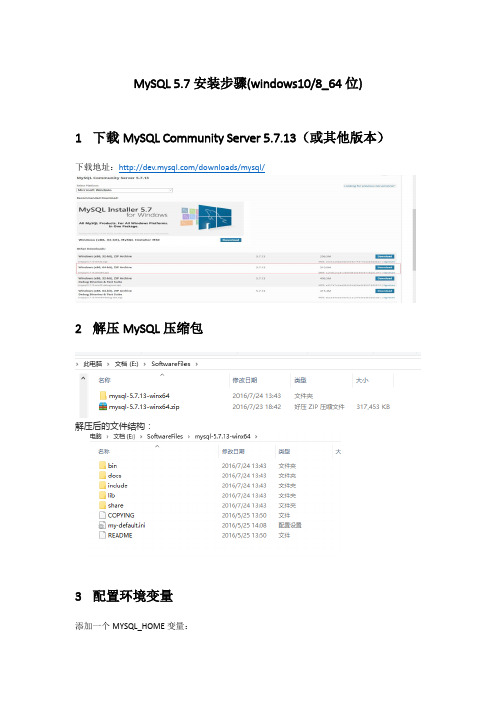Click 此电脑 in the breadcrumb path
This screenshot has width=496, height=702.
click(x=93, y=364)
